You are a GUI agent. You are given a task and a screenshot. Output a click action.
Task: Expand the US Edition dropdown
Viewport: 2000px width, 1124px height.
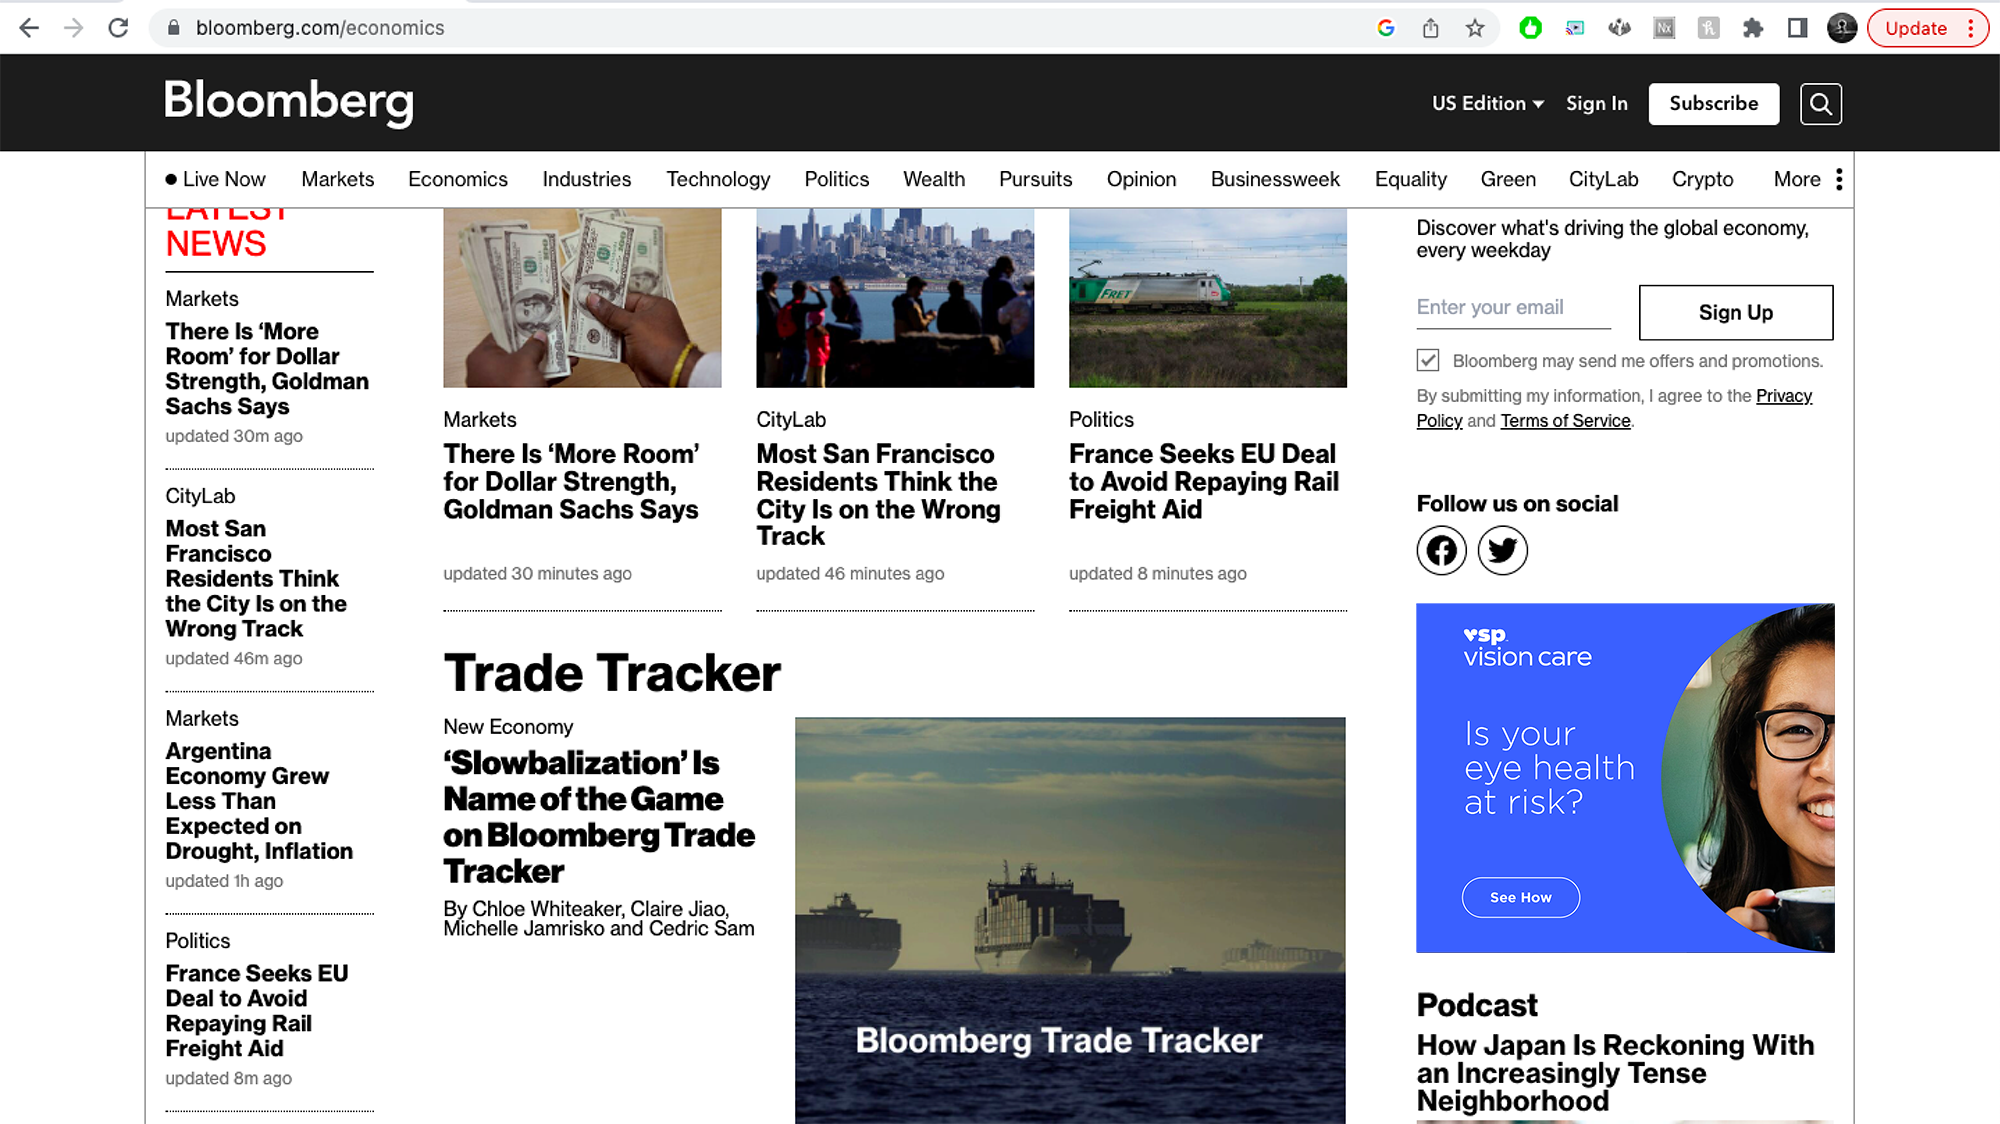point(1487,104)
